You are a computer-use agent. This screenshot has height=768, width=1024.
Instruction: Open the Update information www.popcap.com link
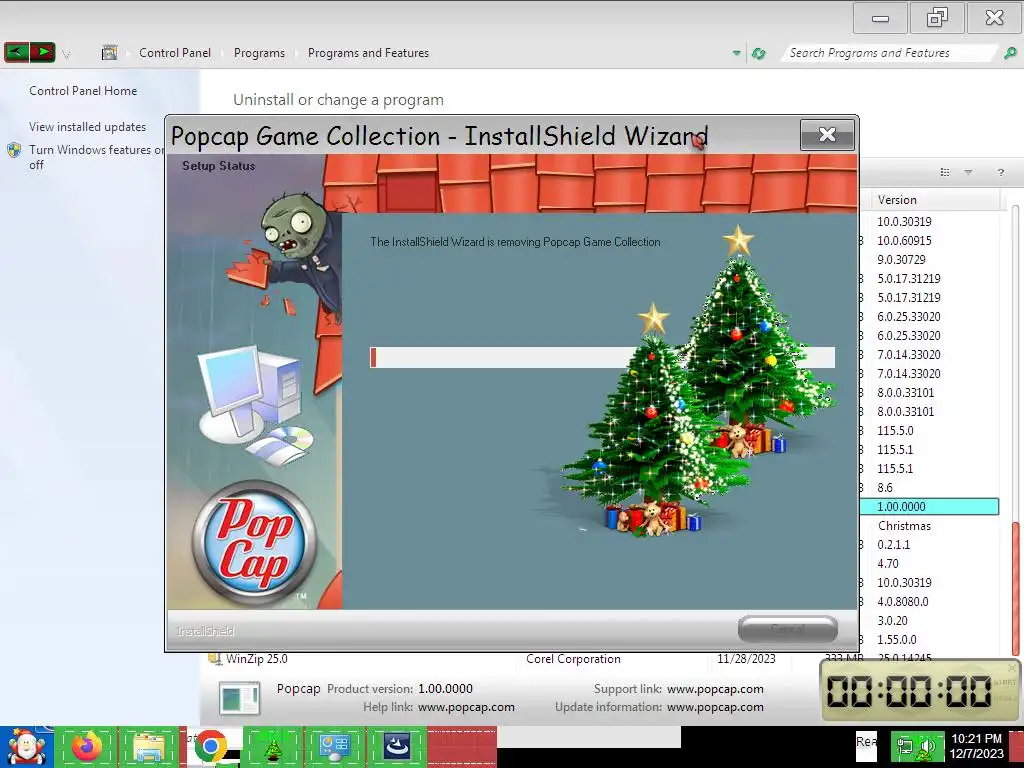(715, 707)
